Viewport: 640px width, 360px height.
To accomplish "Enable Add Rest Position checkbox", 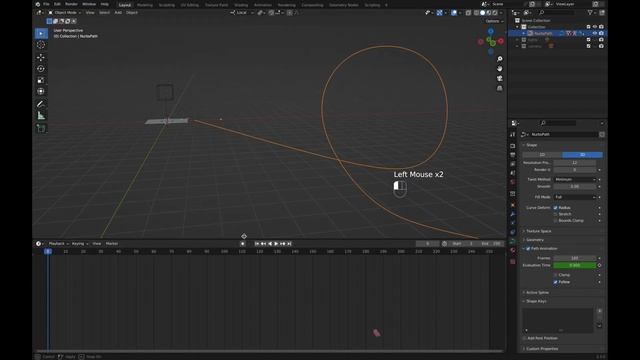I will 524,338.
